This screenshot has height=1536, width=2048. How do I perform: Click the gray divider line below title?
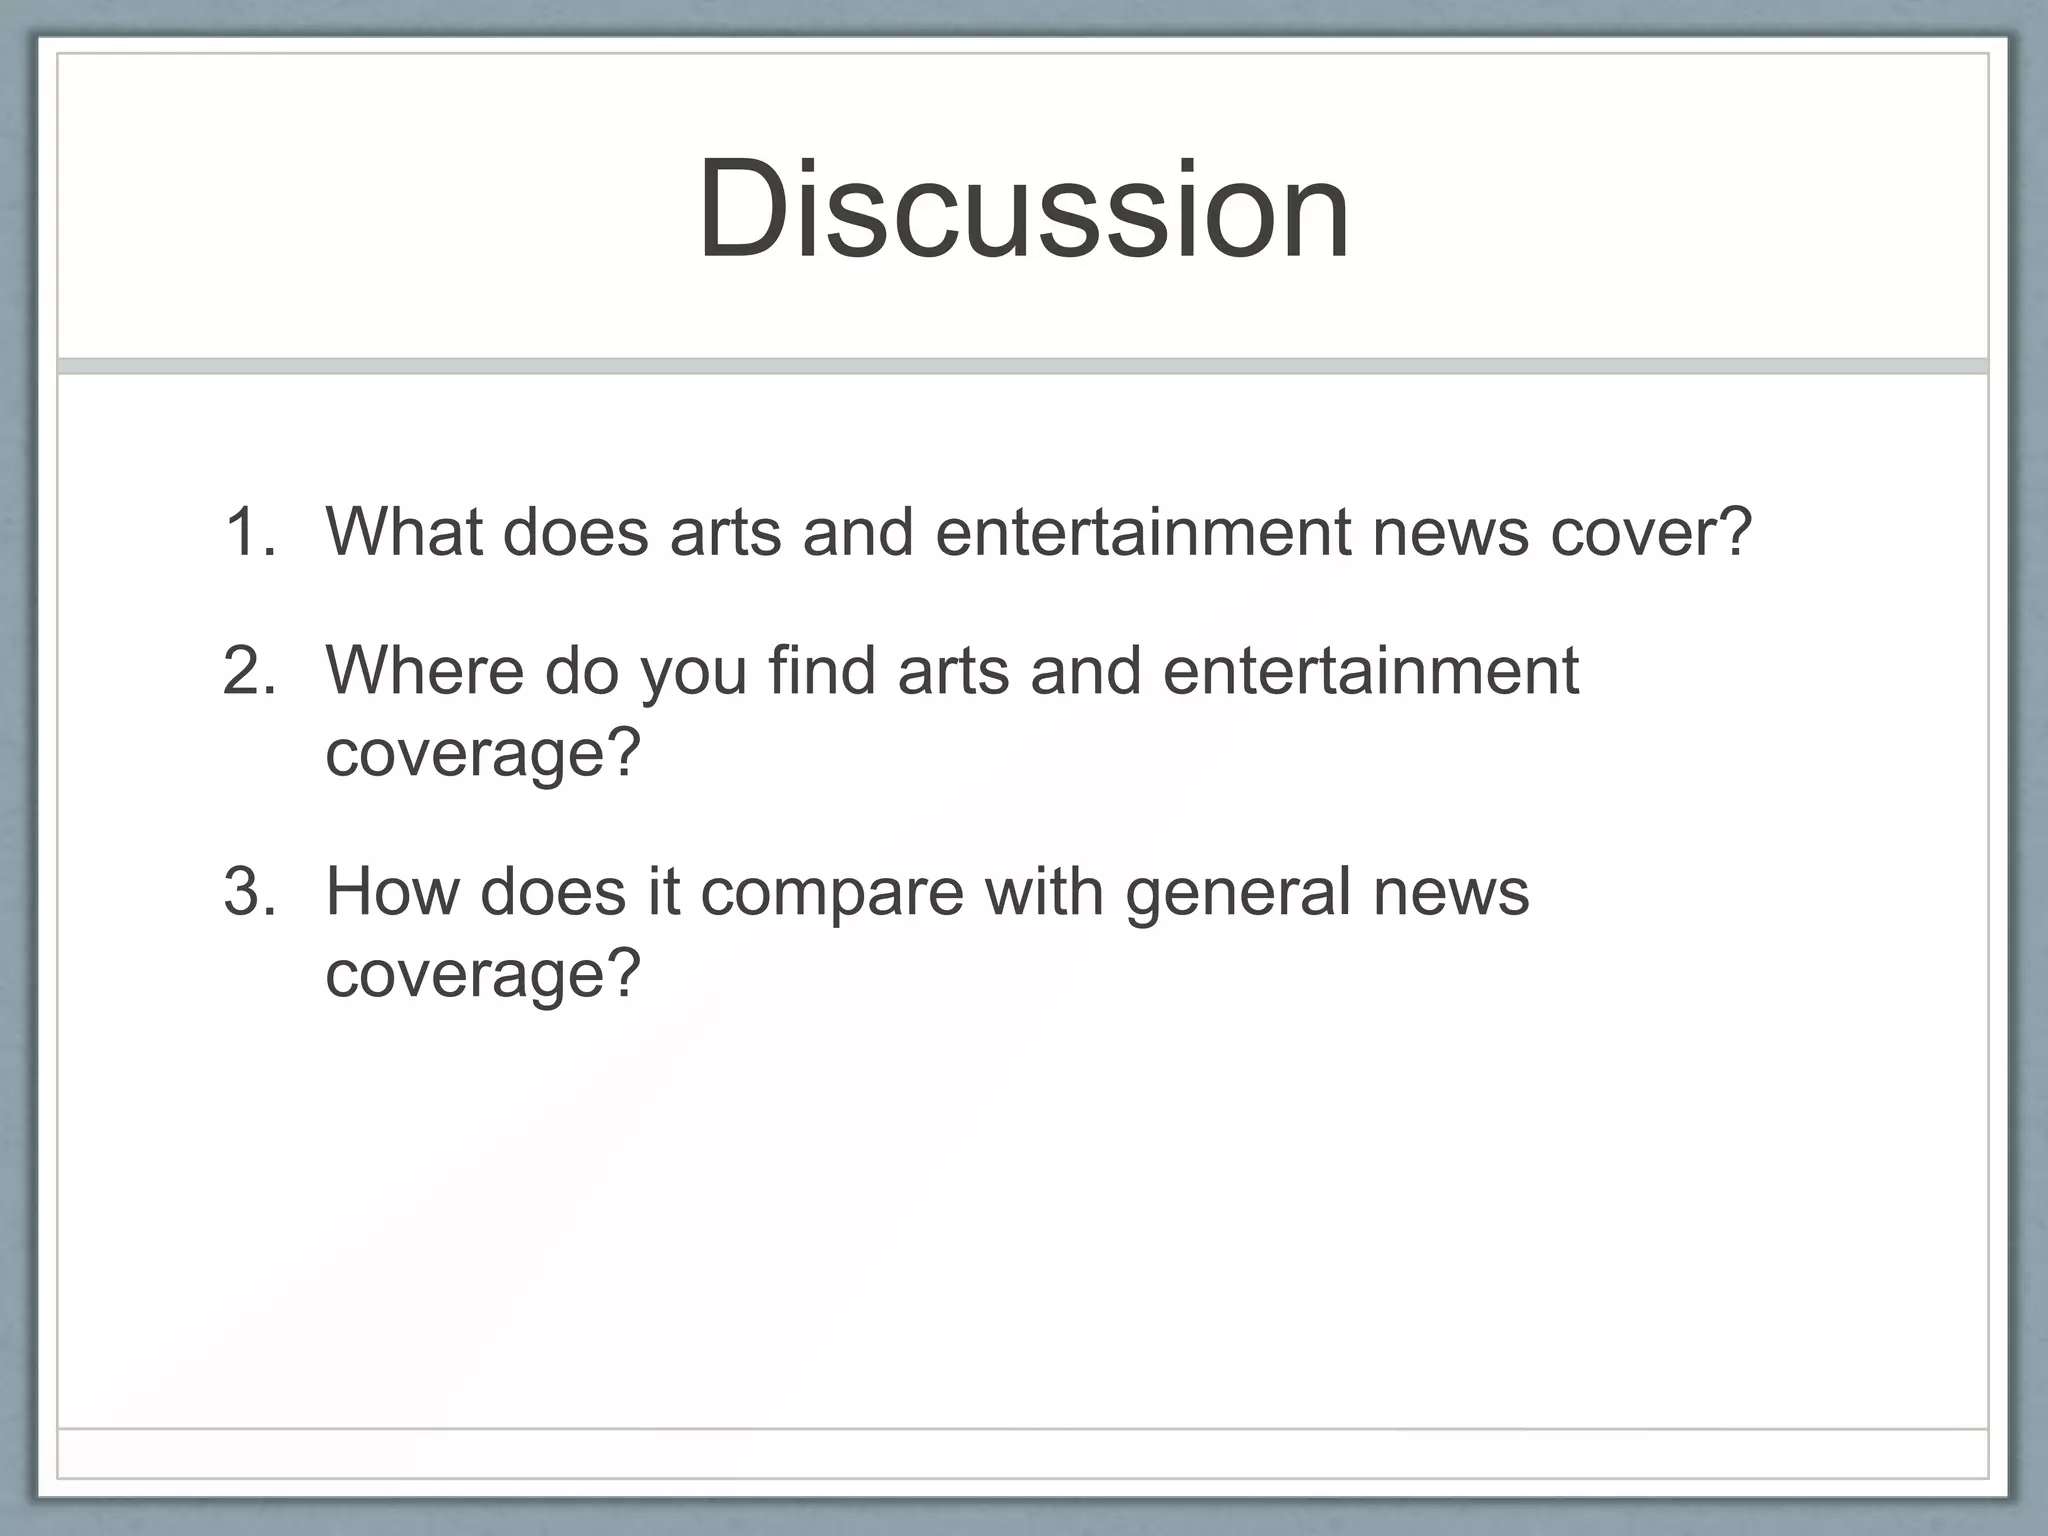pyautogui.click(x=1023, y=366)
